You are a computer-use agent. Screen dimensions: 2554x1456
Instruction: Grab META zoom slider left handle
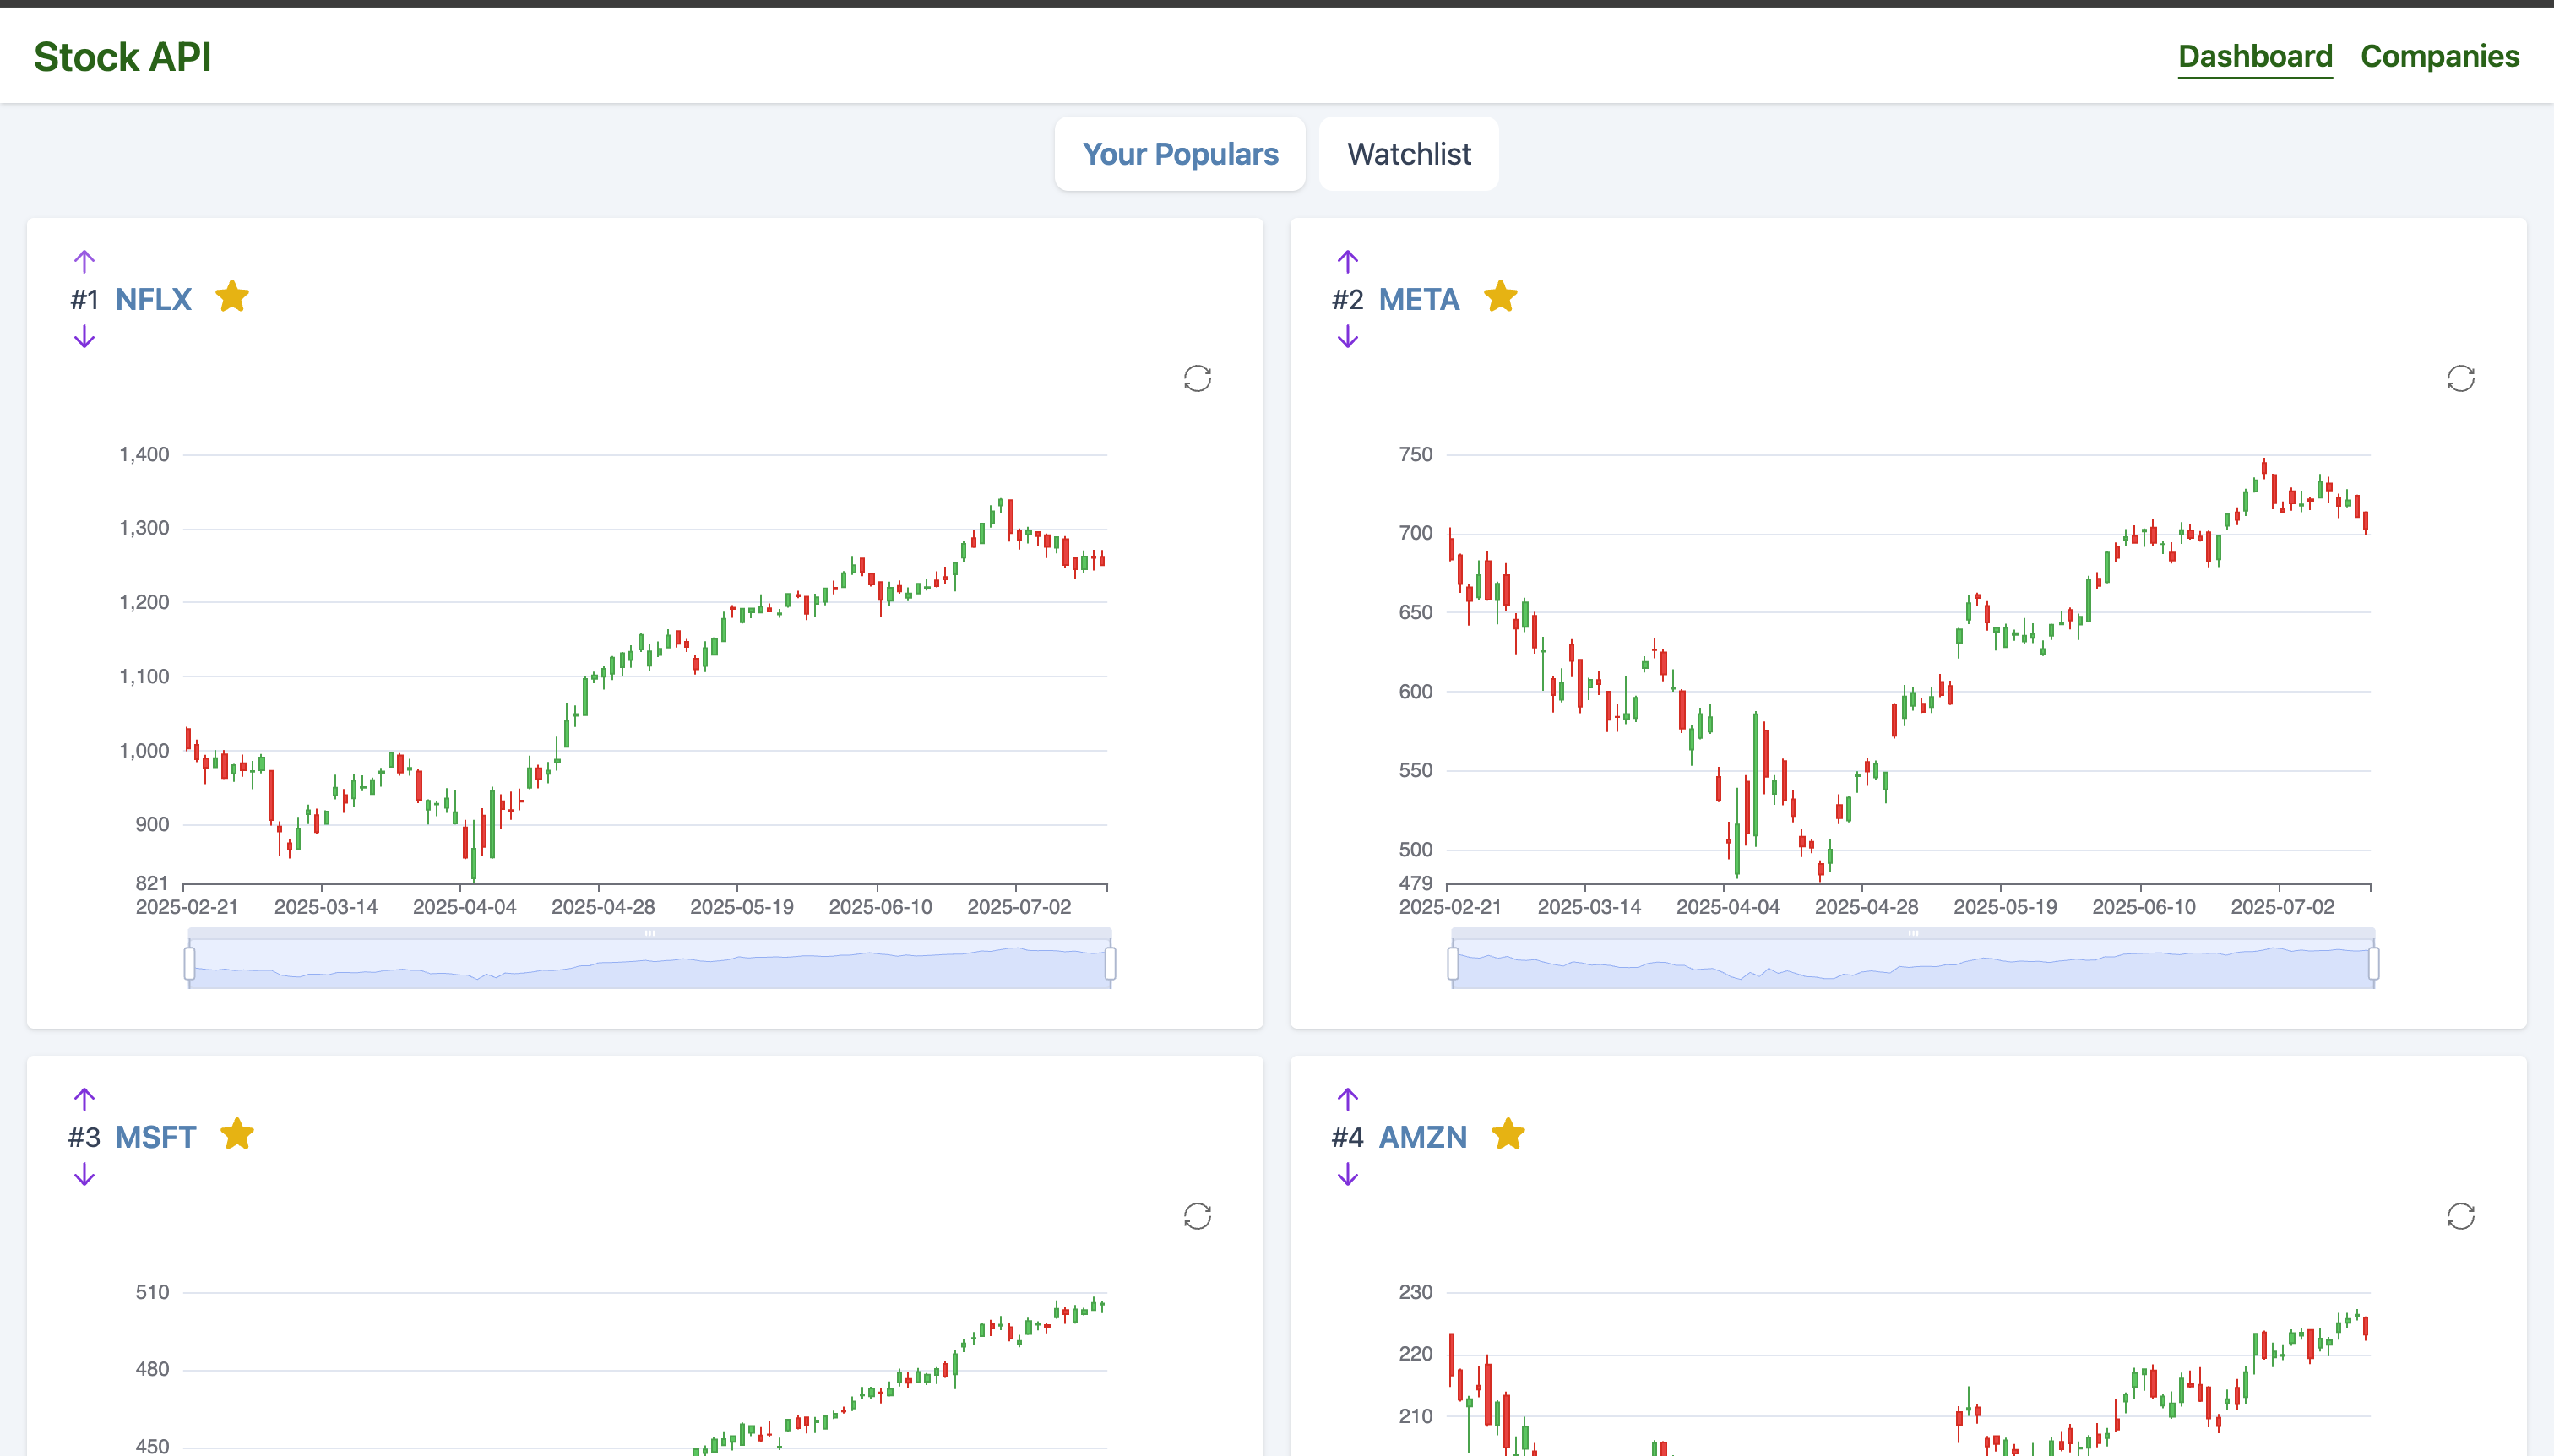[1452, 963]
